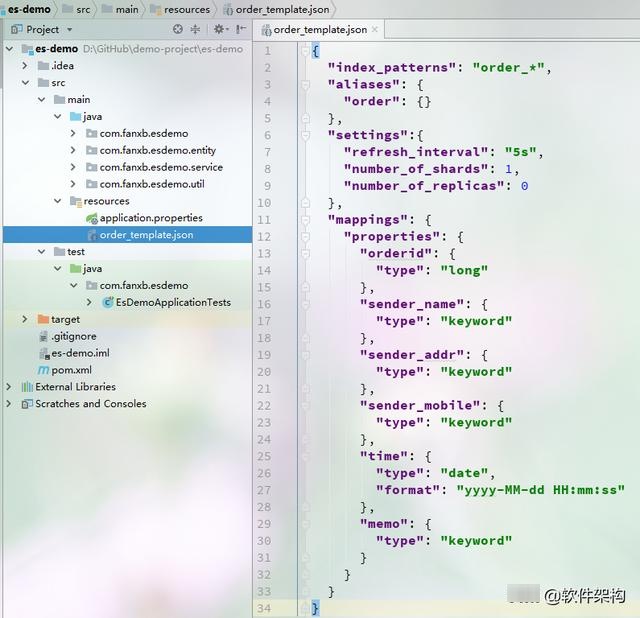The height and width of the screenshot is (618, 640).
Task: Collapse the es-demo project root
Action: (9, 49)
